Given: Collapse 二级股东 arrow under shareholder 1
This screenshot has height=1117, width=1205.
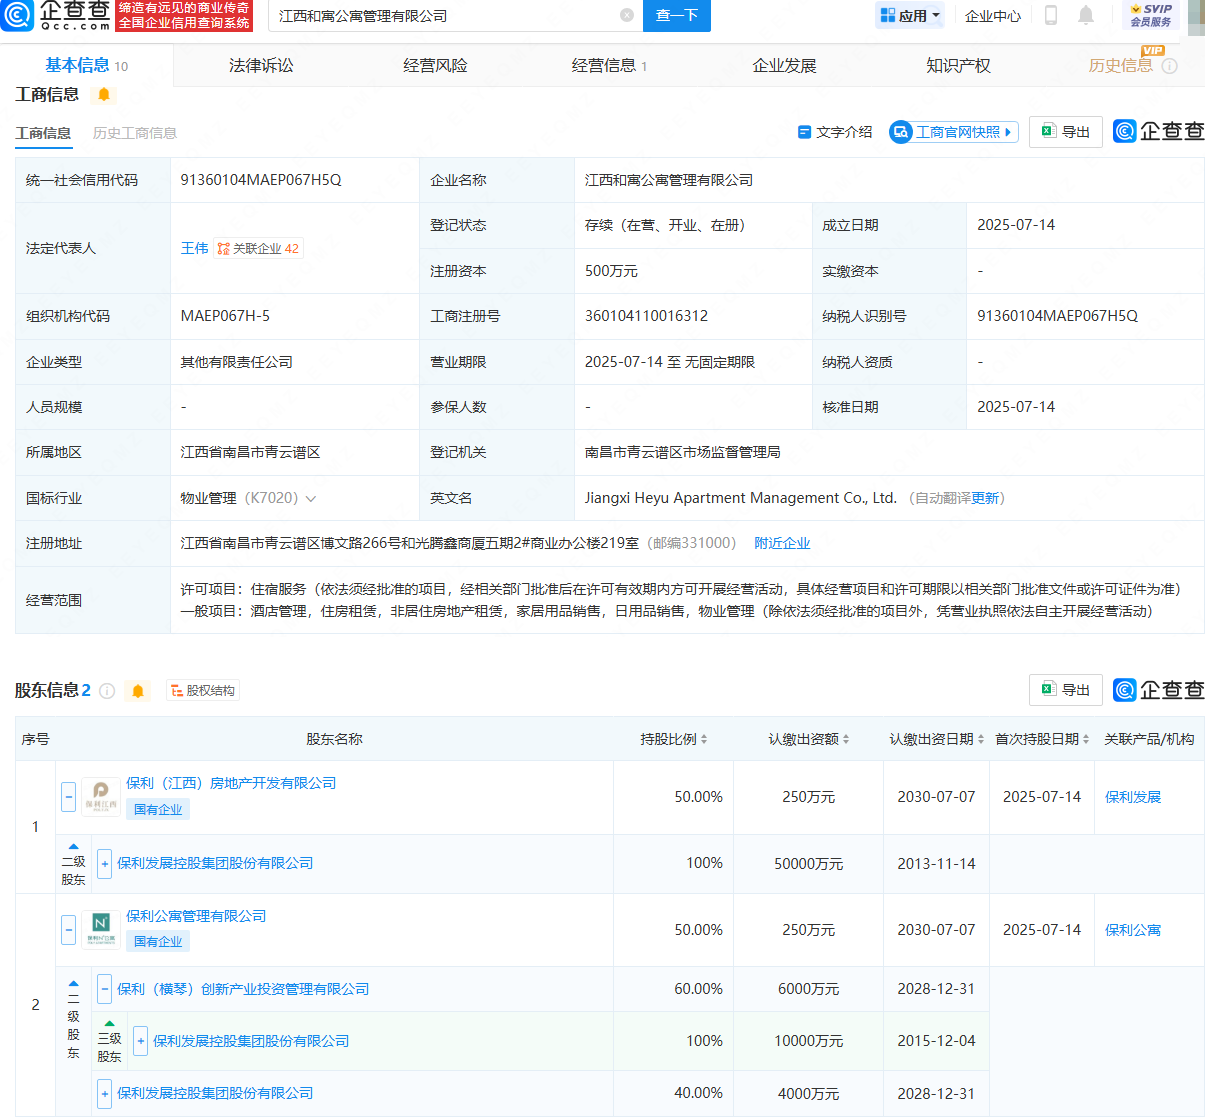Looking at the screenshot, I should 73,847.
